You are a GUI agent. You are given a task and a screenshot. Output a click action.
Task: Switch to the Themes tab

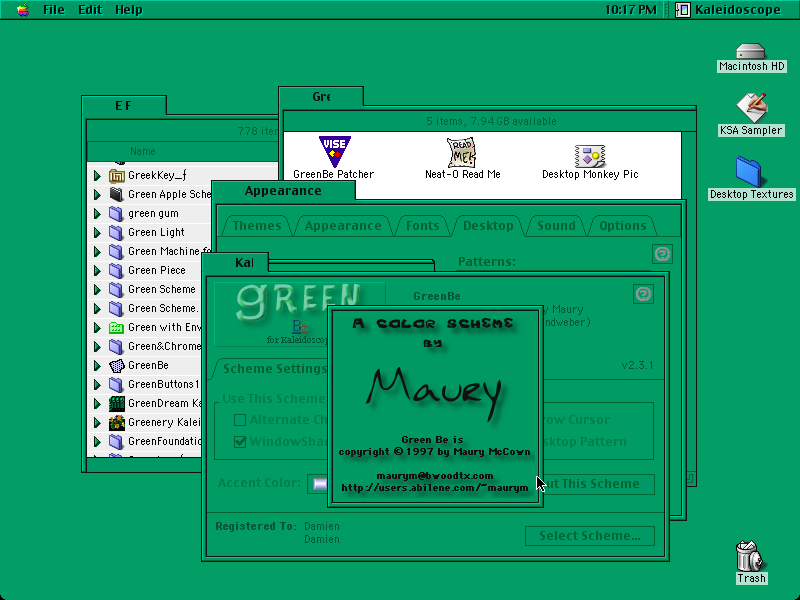[257, 226]
